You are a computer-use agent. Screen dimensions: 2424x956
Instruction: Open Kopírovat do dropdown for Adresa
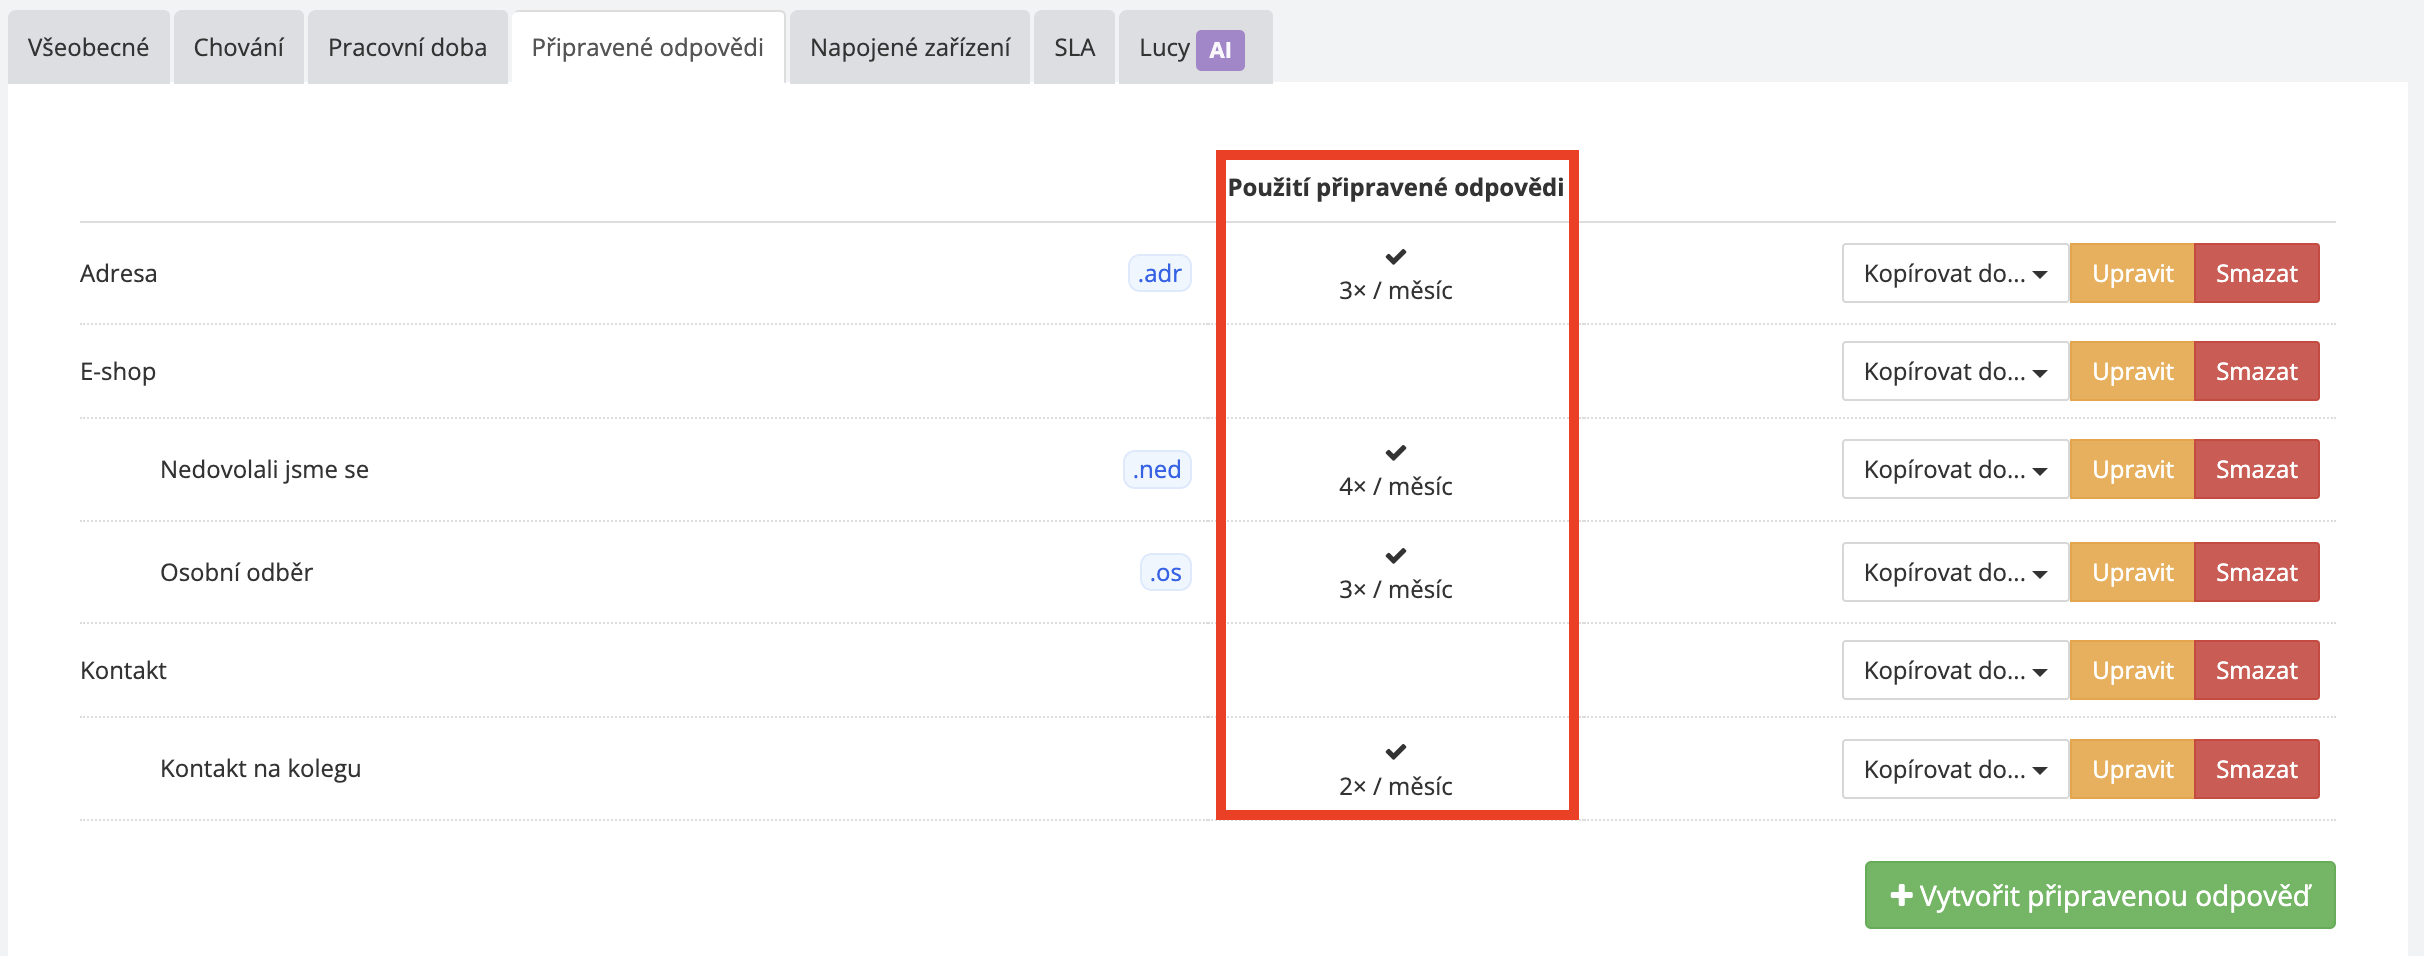coord(1954,273)
